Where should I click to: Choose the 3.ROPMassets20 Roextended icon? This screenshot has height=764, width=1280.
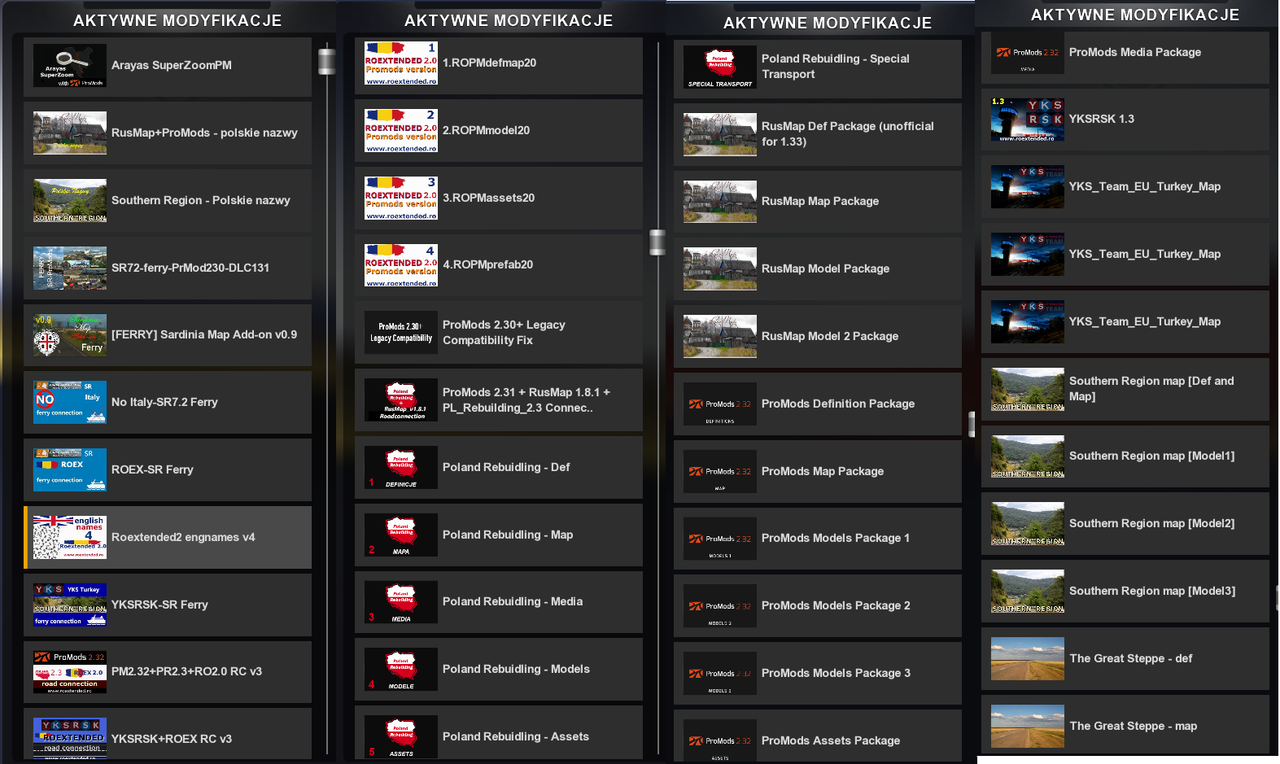pyautogui.click(x=401, y=198)
